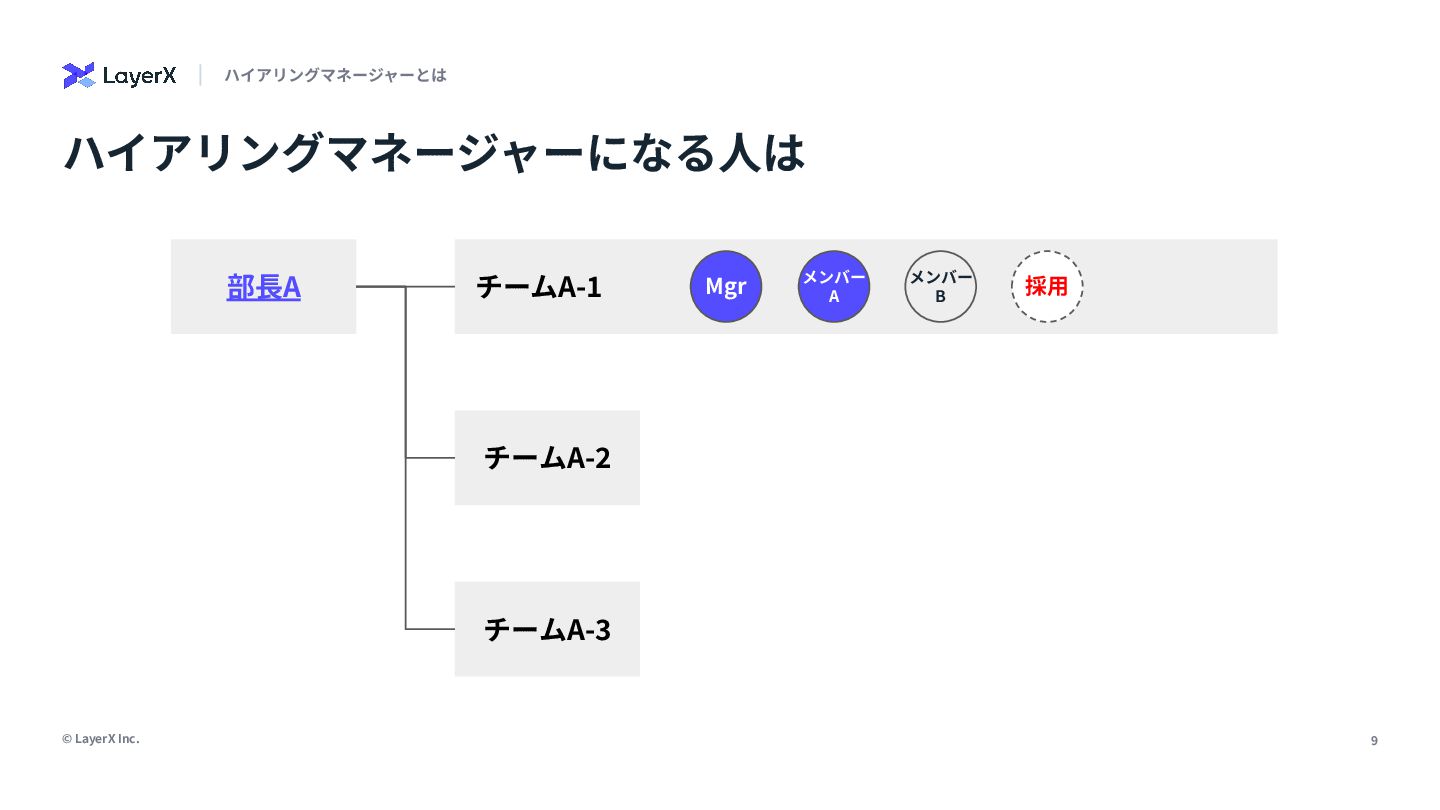This screenshot has width=1440, height=810.
Task: Select the チームA-3 box
Action: [x=547, y=629]
